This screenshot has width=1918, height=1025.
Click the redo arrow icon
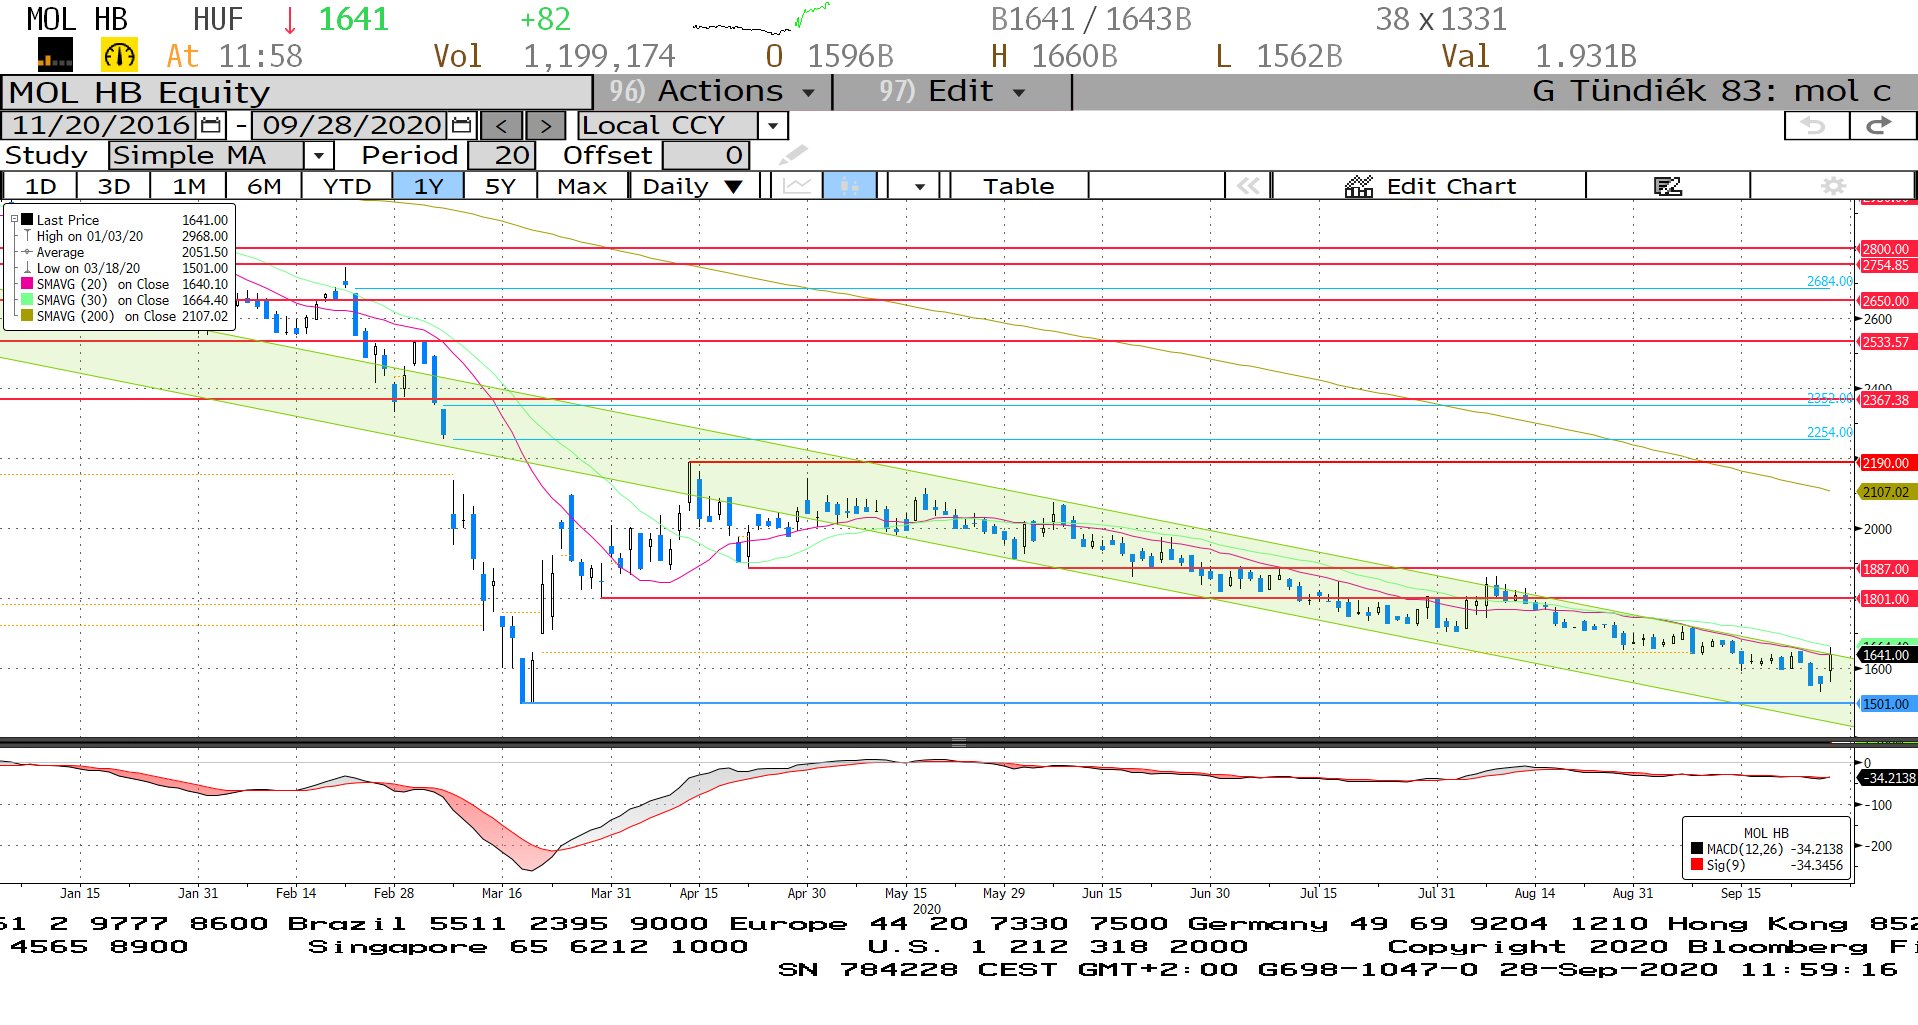click(x=1882, y=125)
